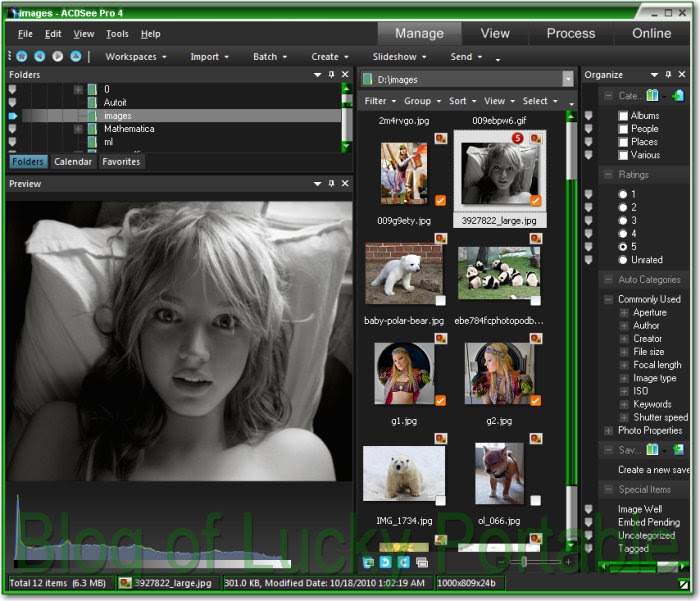
Task: Click the Home navigation icon in toolbar
Action: [22, 57]
